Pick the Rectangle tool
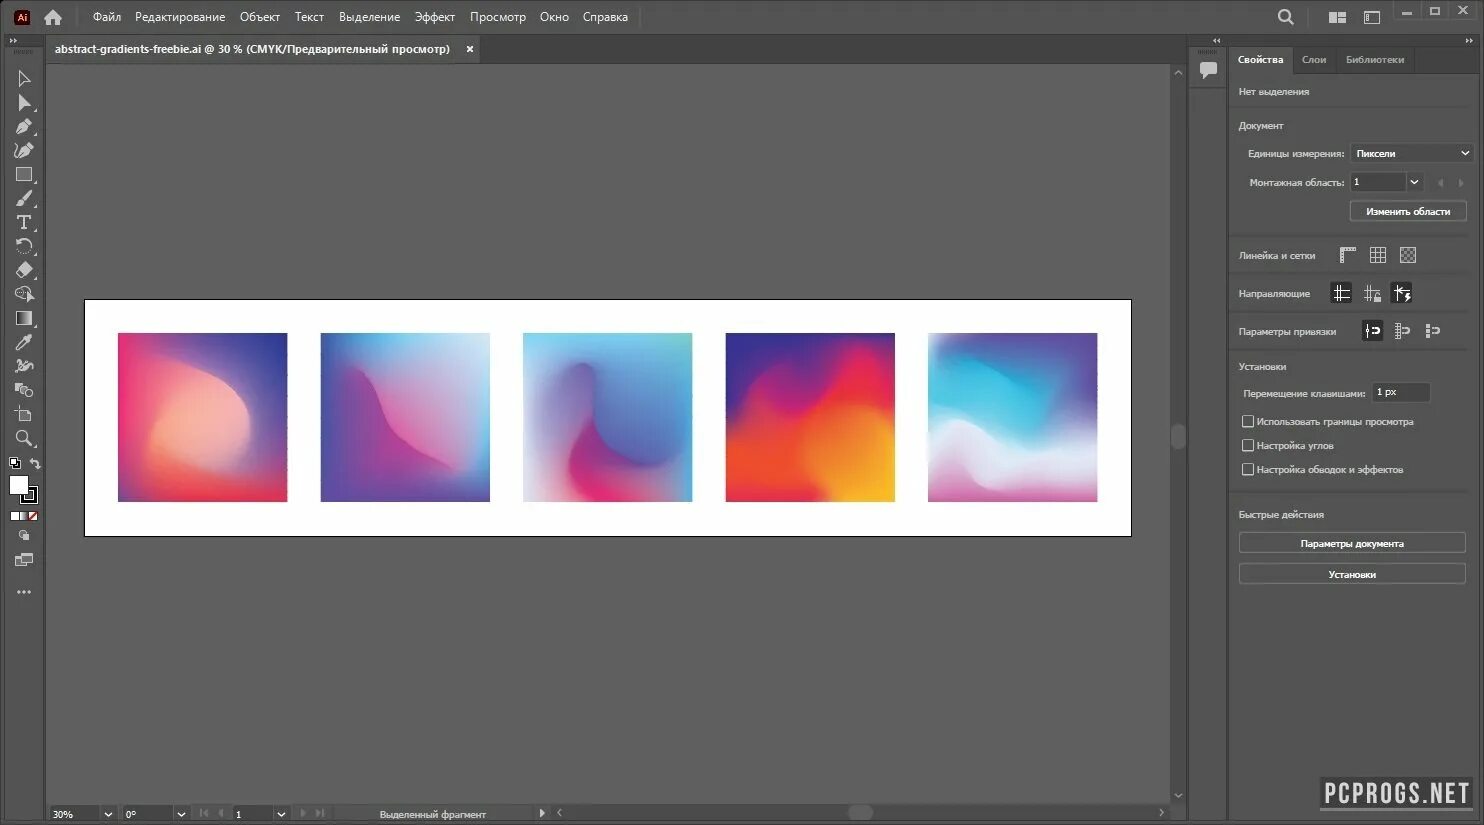 click(x=25, y=174)
